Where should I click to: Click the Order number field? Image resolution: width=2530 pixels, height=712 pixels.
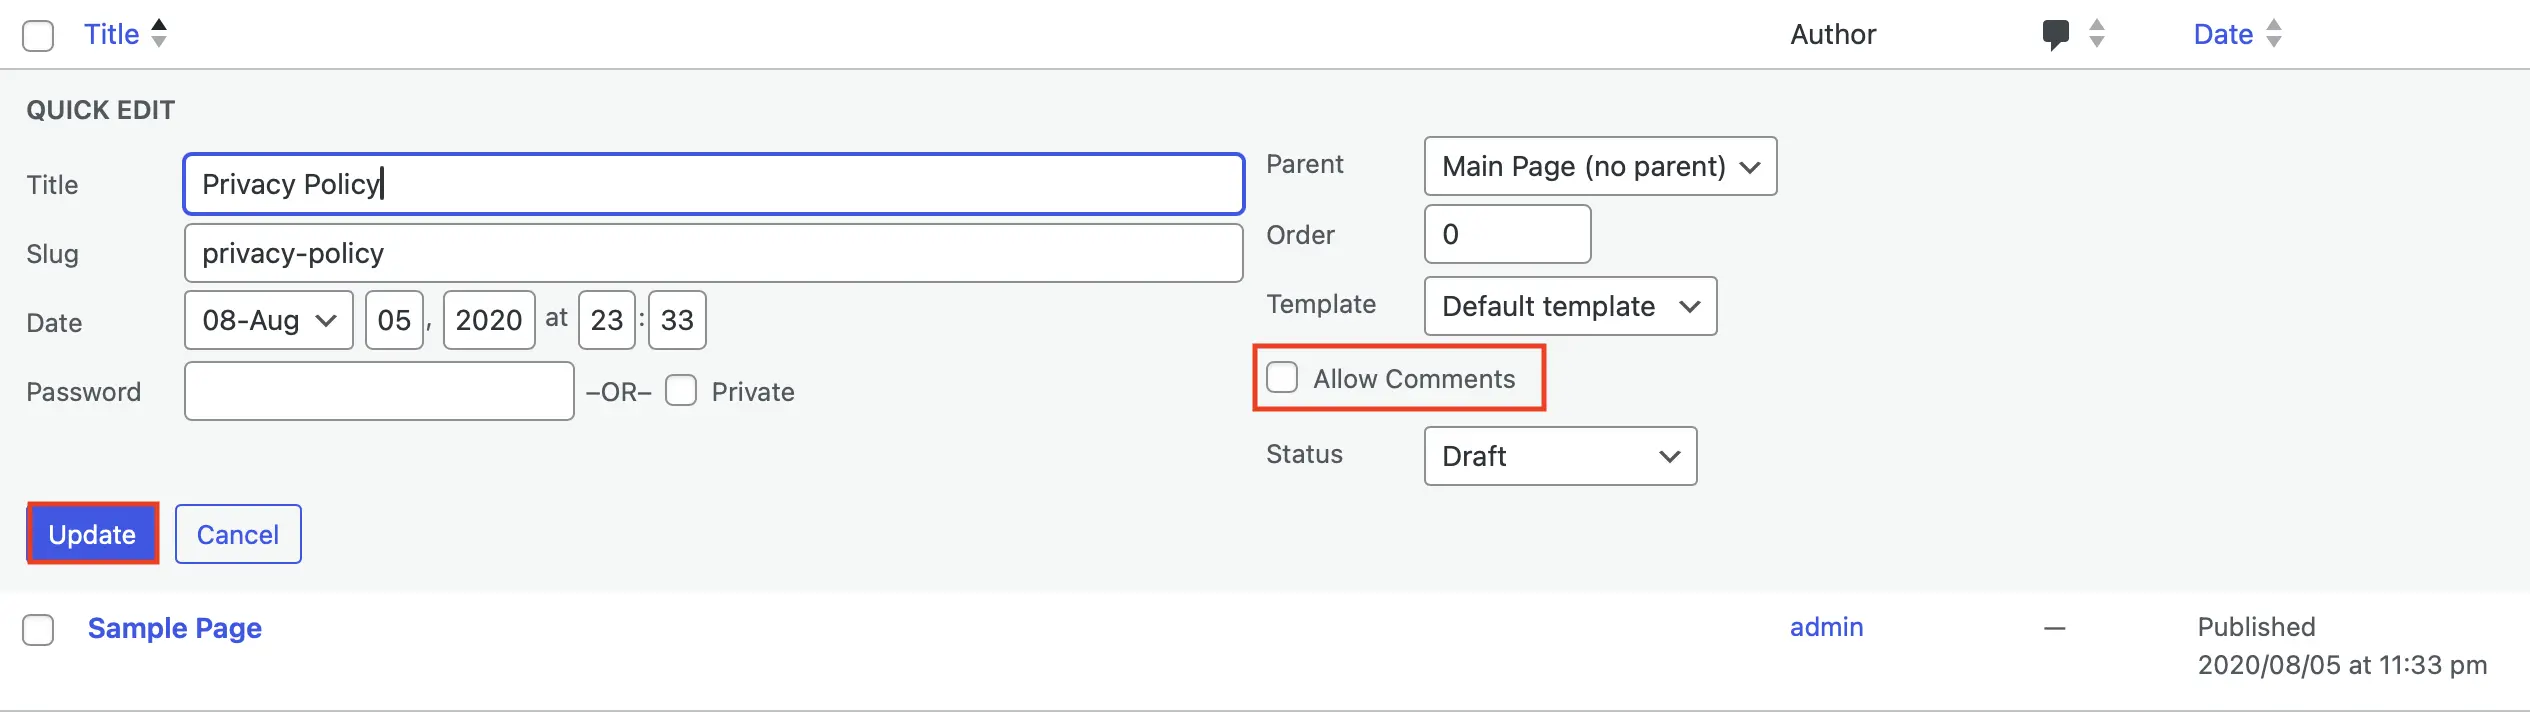(1506, 233)
